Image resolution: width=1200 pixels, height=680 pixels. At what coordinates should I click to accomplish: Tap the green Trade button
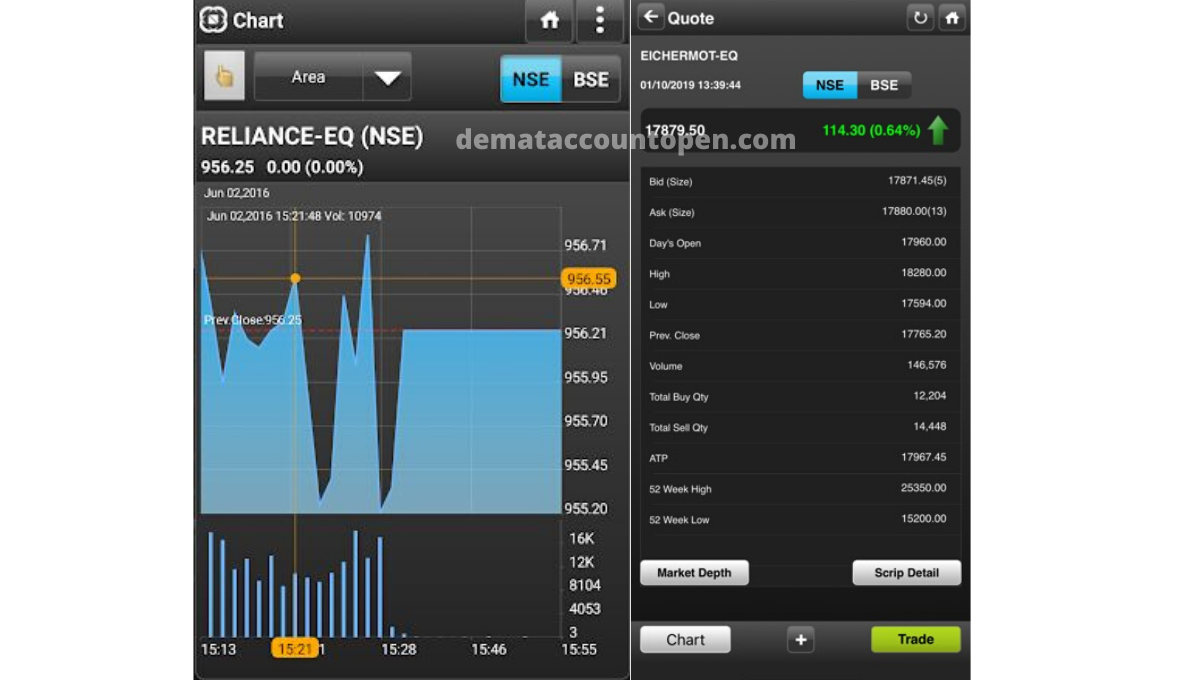point(915,640)
